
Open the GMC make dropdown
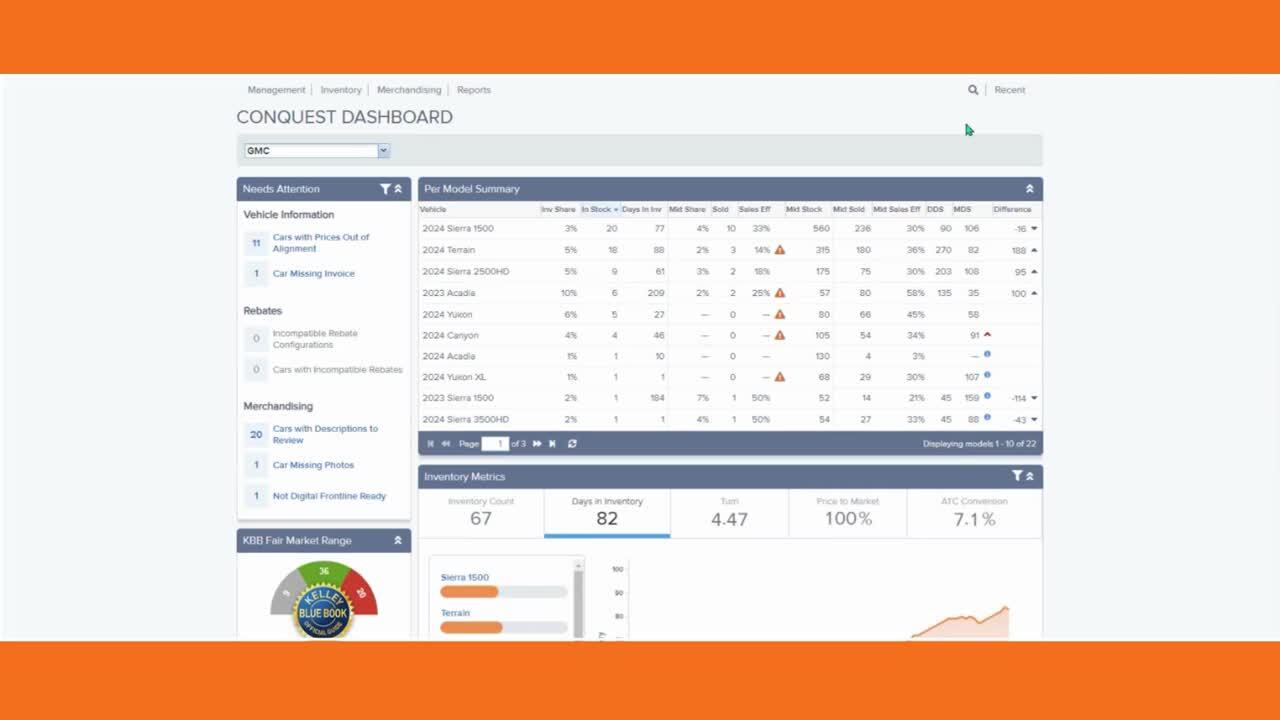point(383,151)
